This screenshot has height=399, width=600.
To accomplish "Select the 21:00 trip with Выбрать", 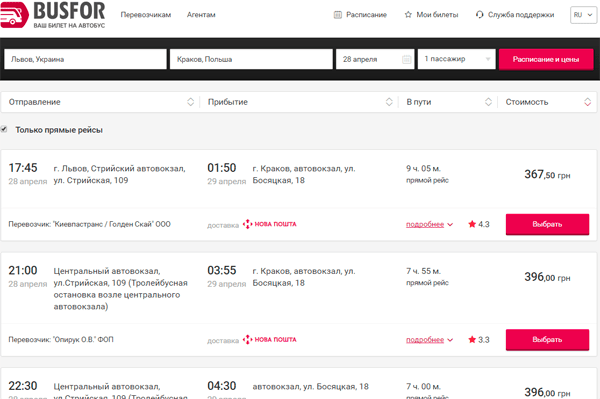I will [547, 340].
